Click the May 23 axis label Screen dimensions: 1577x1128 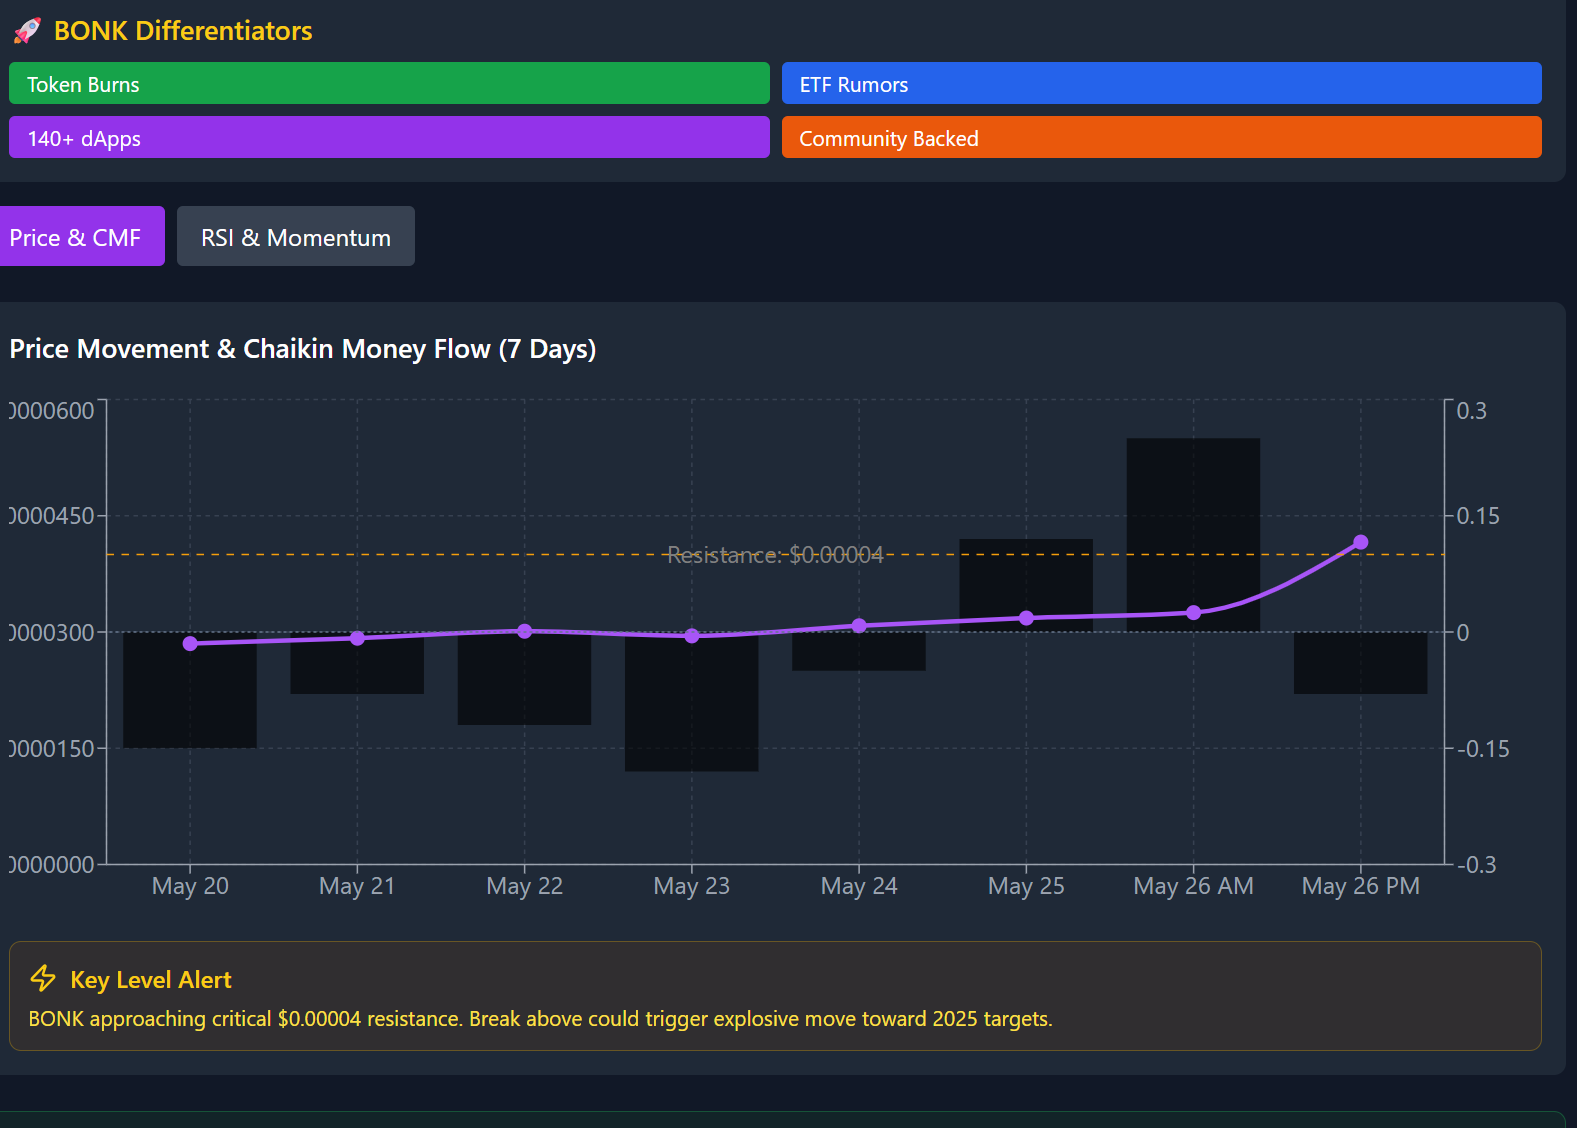tap(692, 886)
